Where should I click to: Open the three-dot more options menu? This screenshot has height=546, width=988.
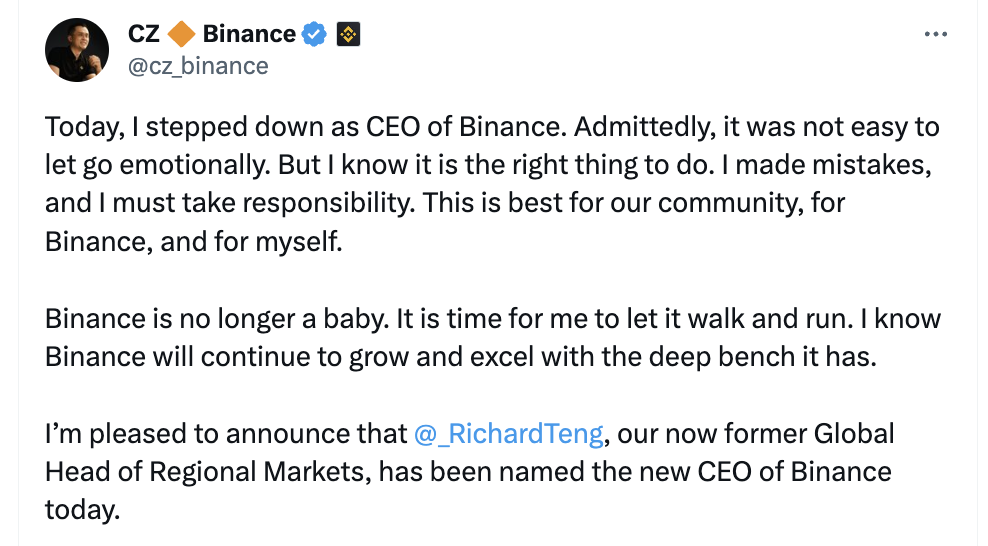click(x=935, y=34)
